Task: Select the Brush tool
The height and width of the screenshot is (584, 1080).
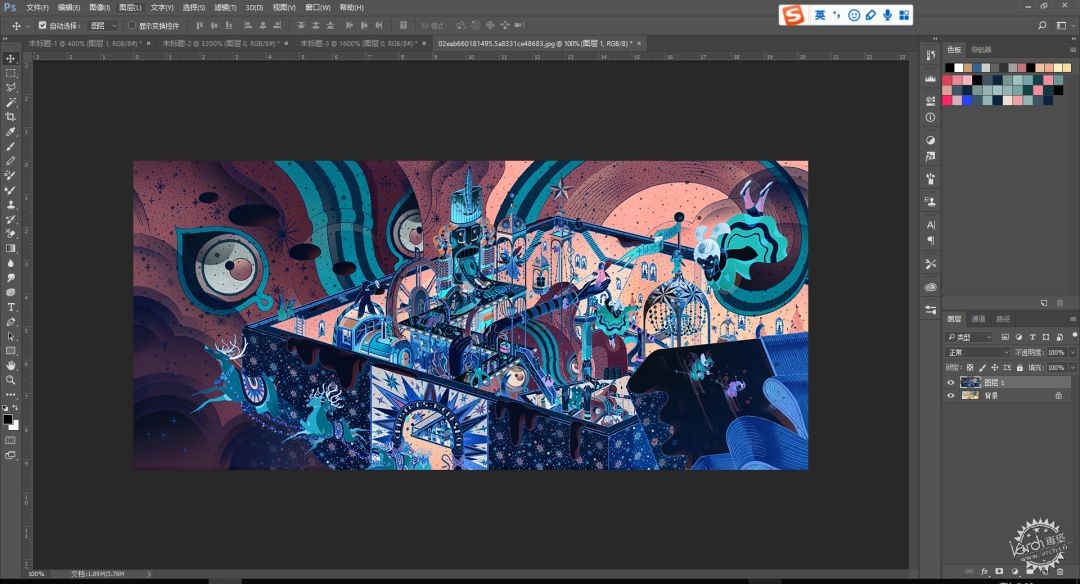Action: point(10,146)
